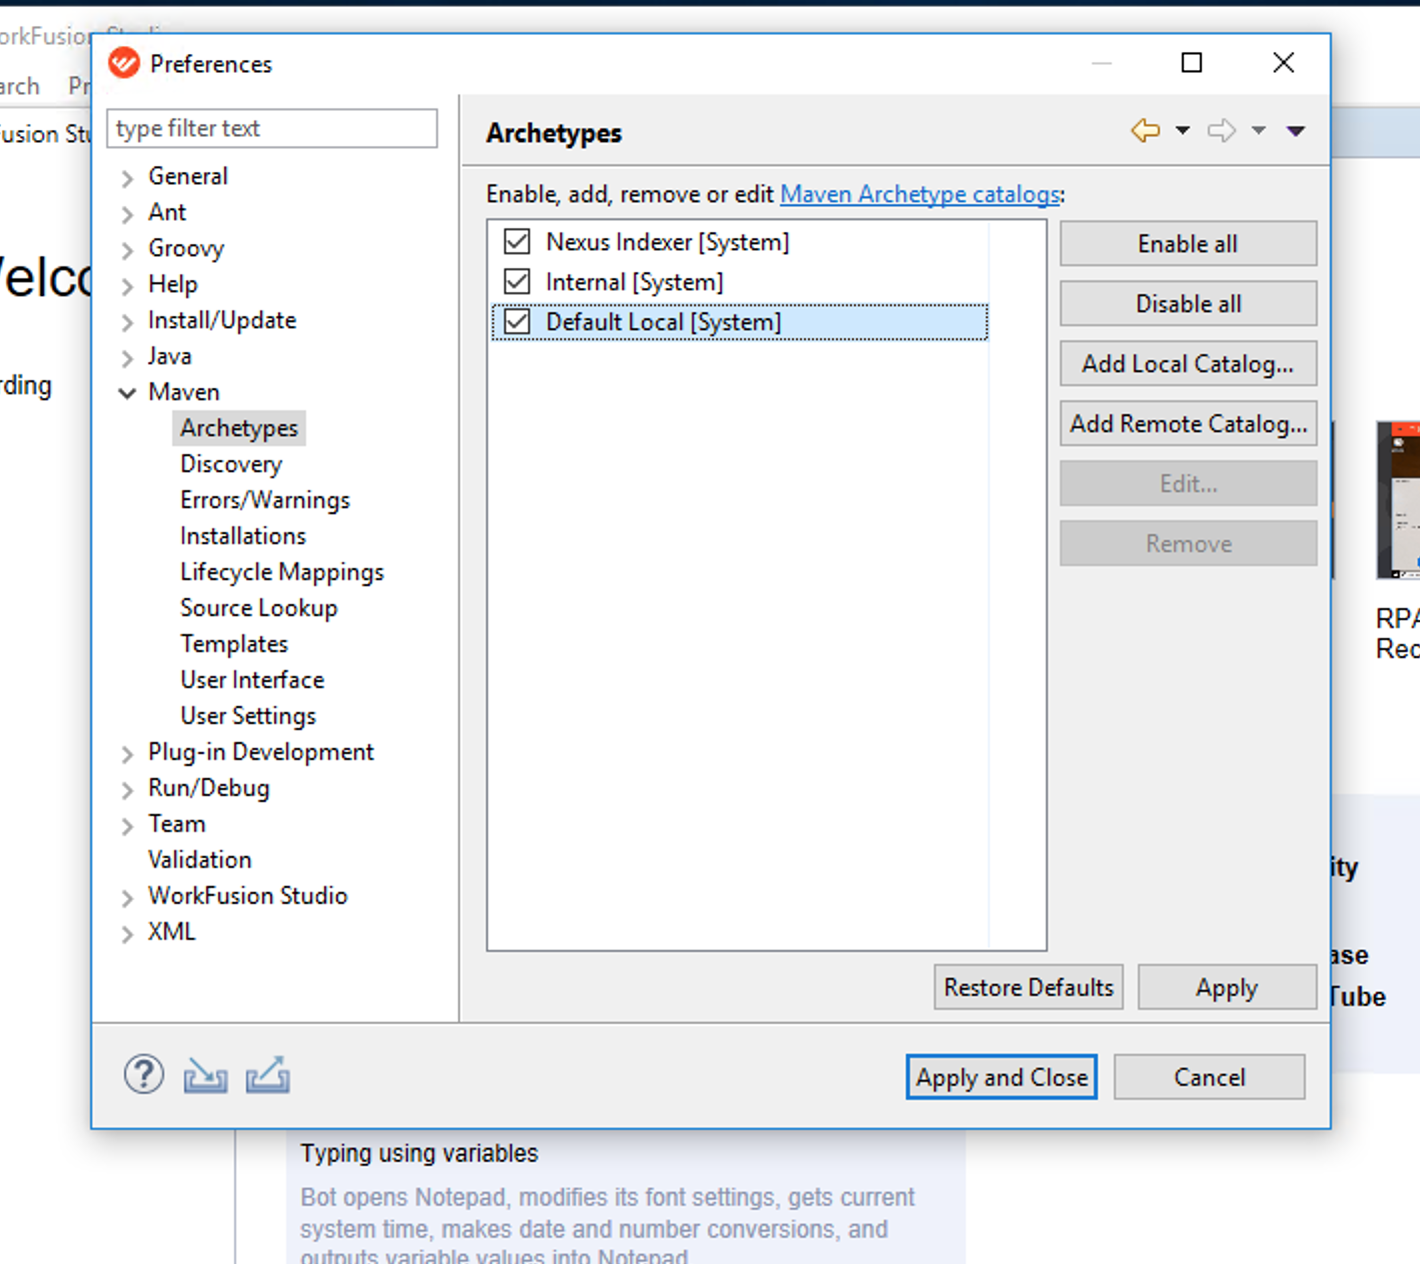Click the Edit... button

point(1188,484)
